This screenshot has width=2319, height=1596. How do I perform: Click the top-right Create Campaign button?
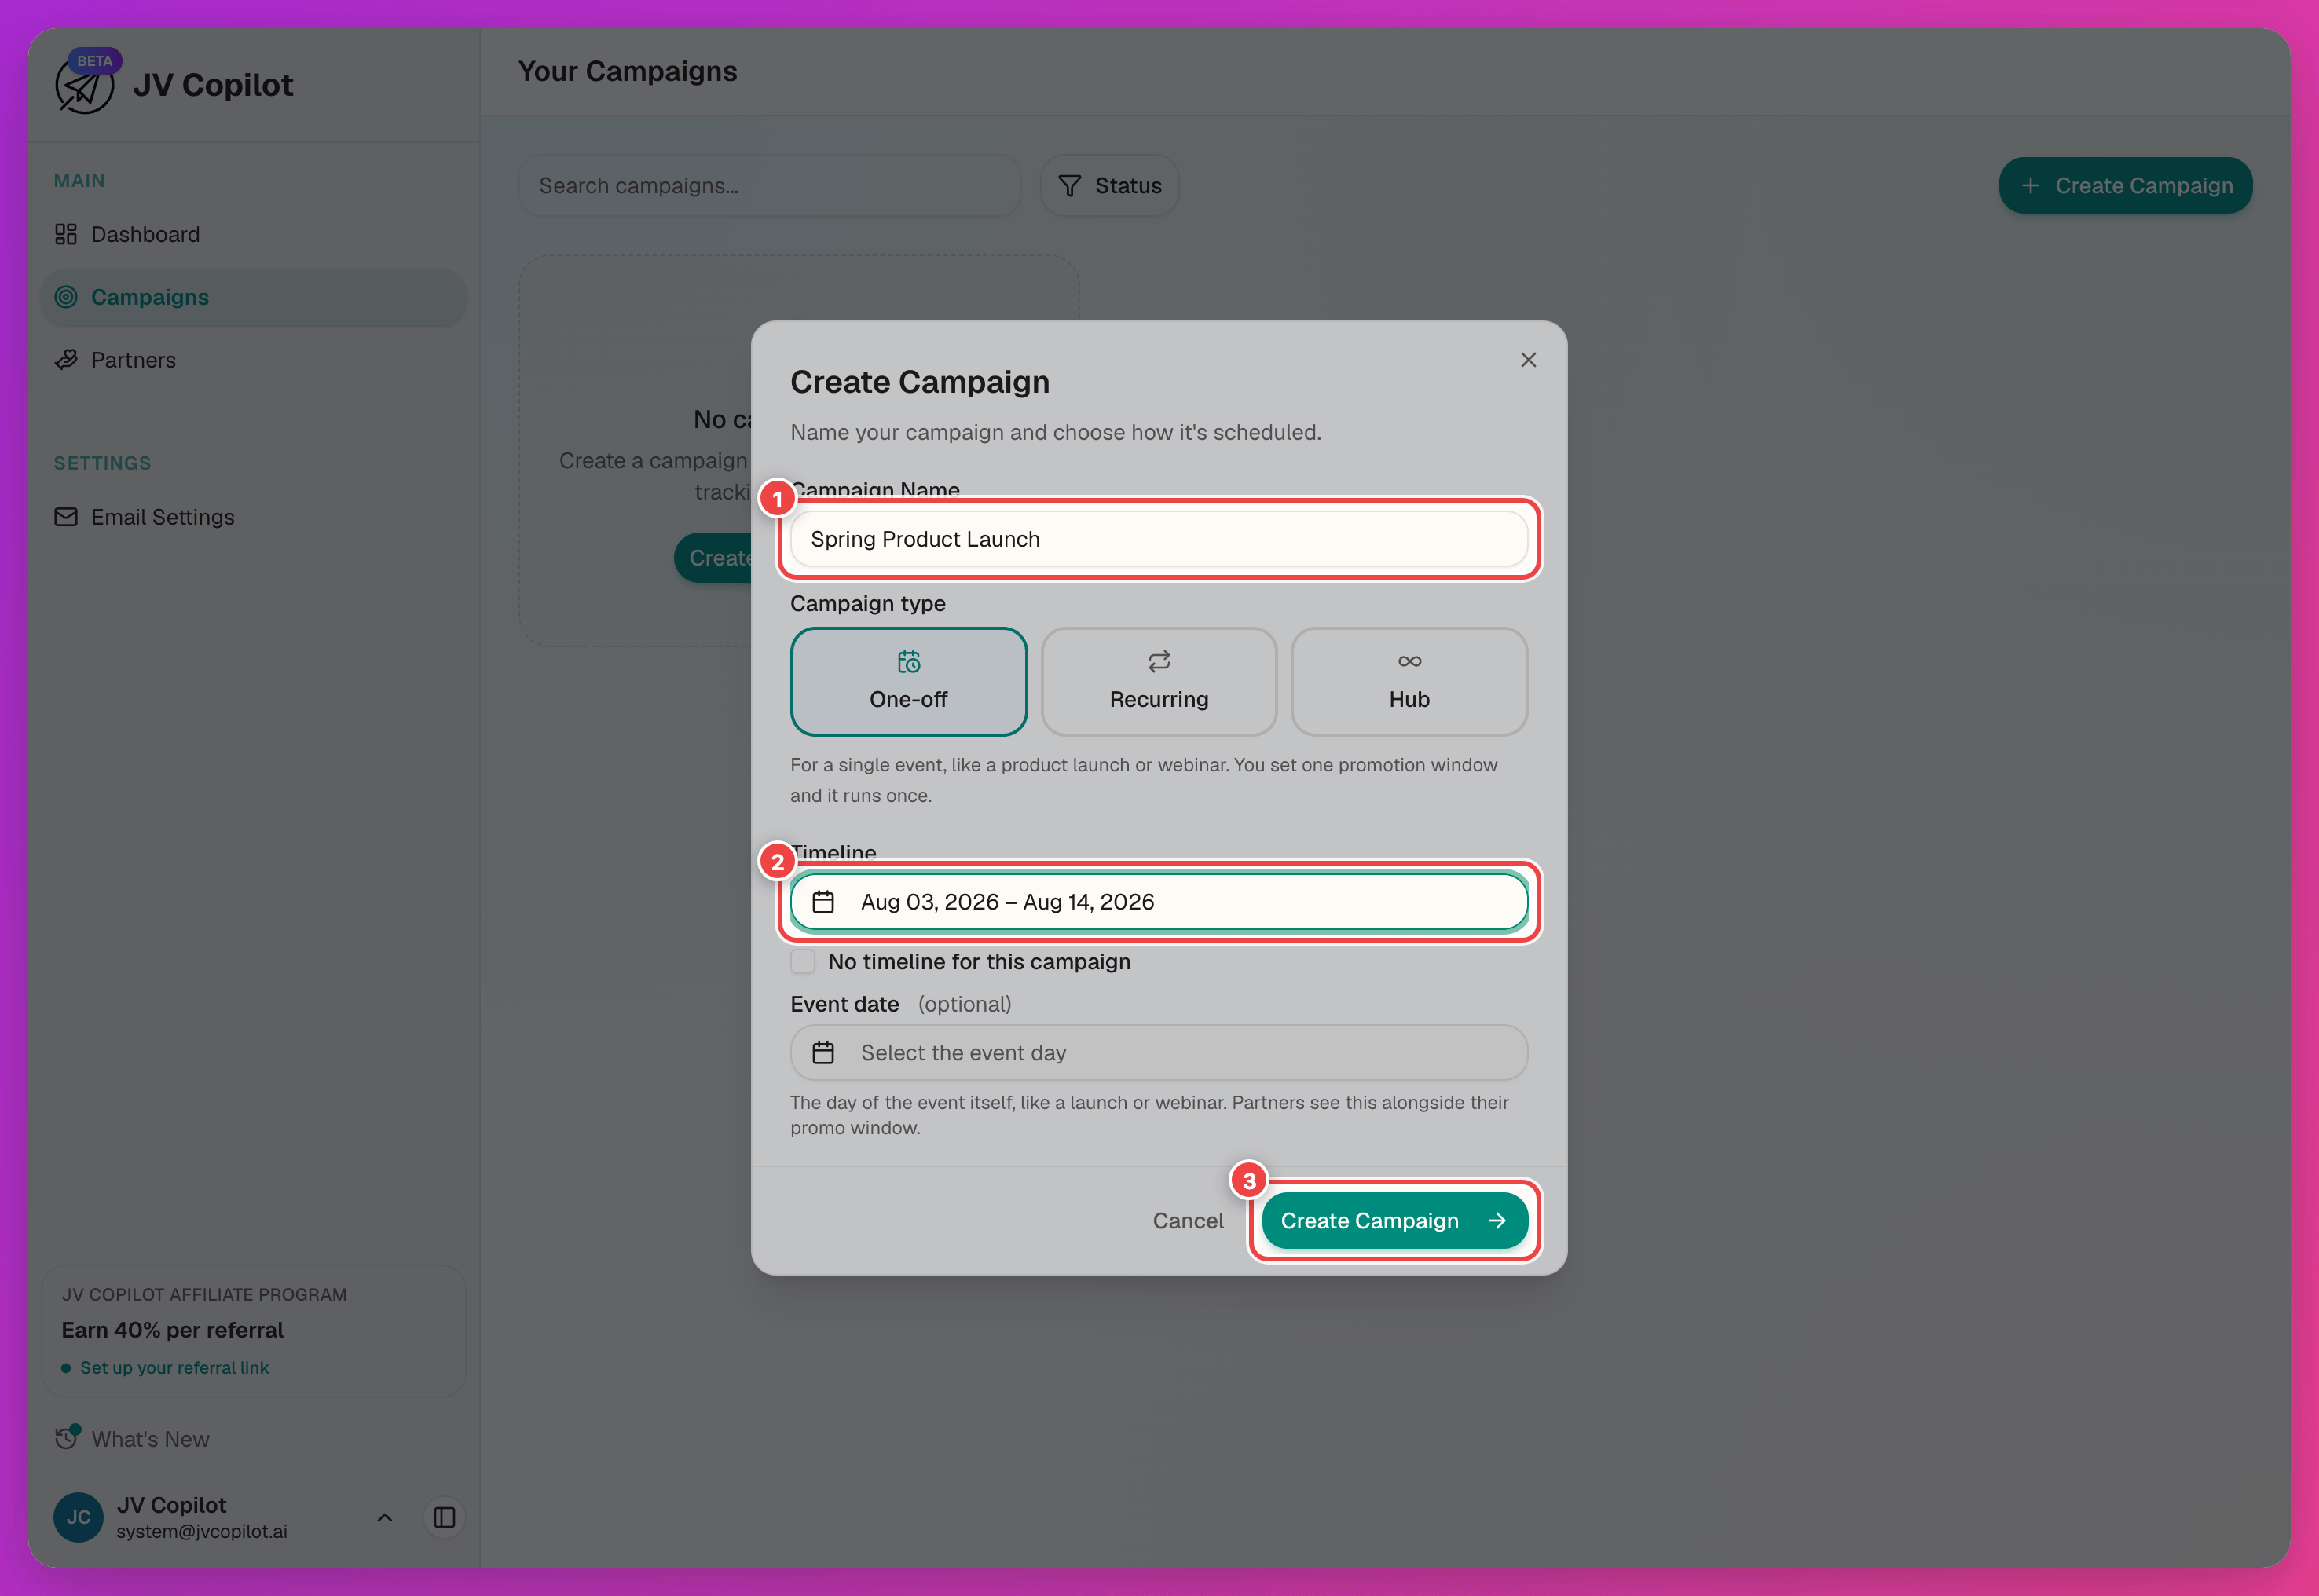click(x=2125, y=186)
